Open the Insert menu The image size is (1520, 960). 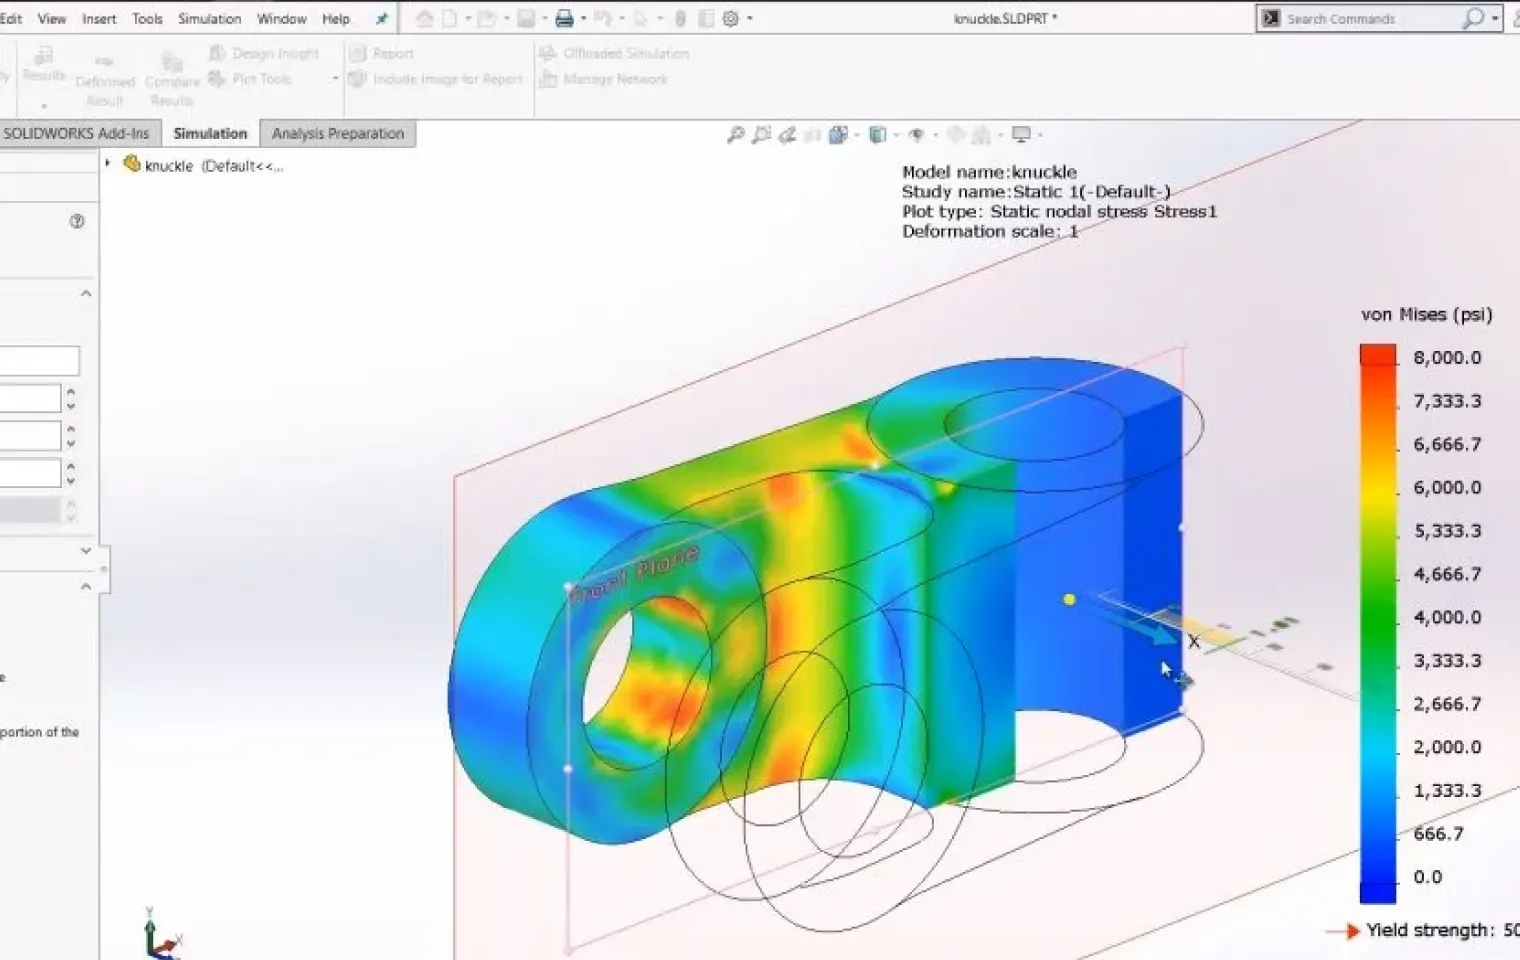click(x=99, y=18)
